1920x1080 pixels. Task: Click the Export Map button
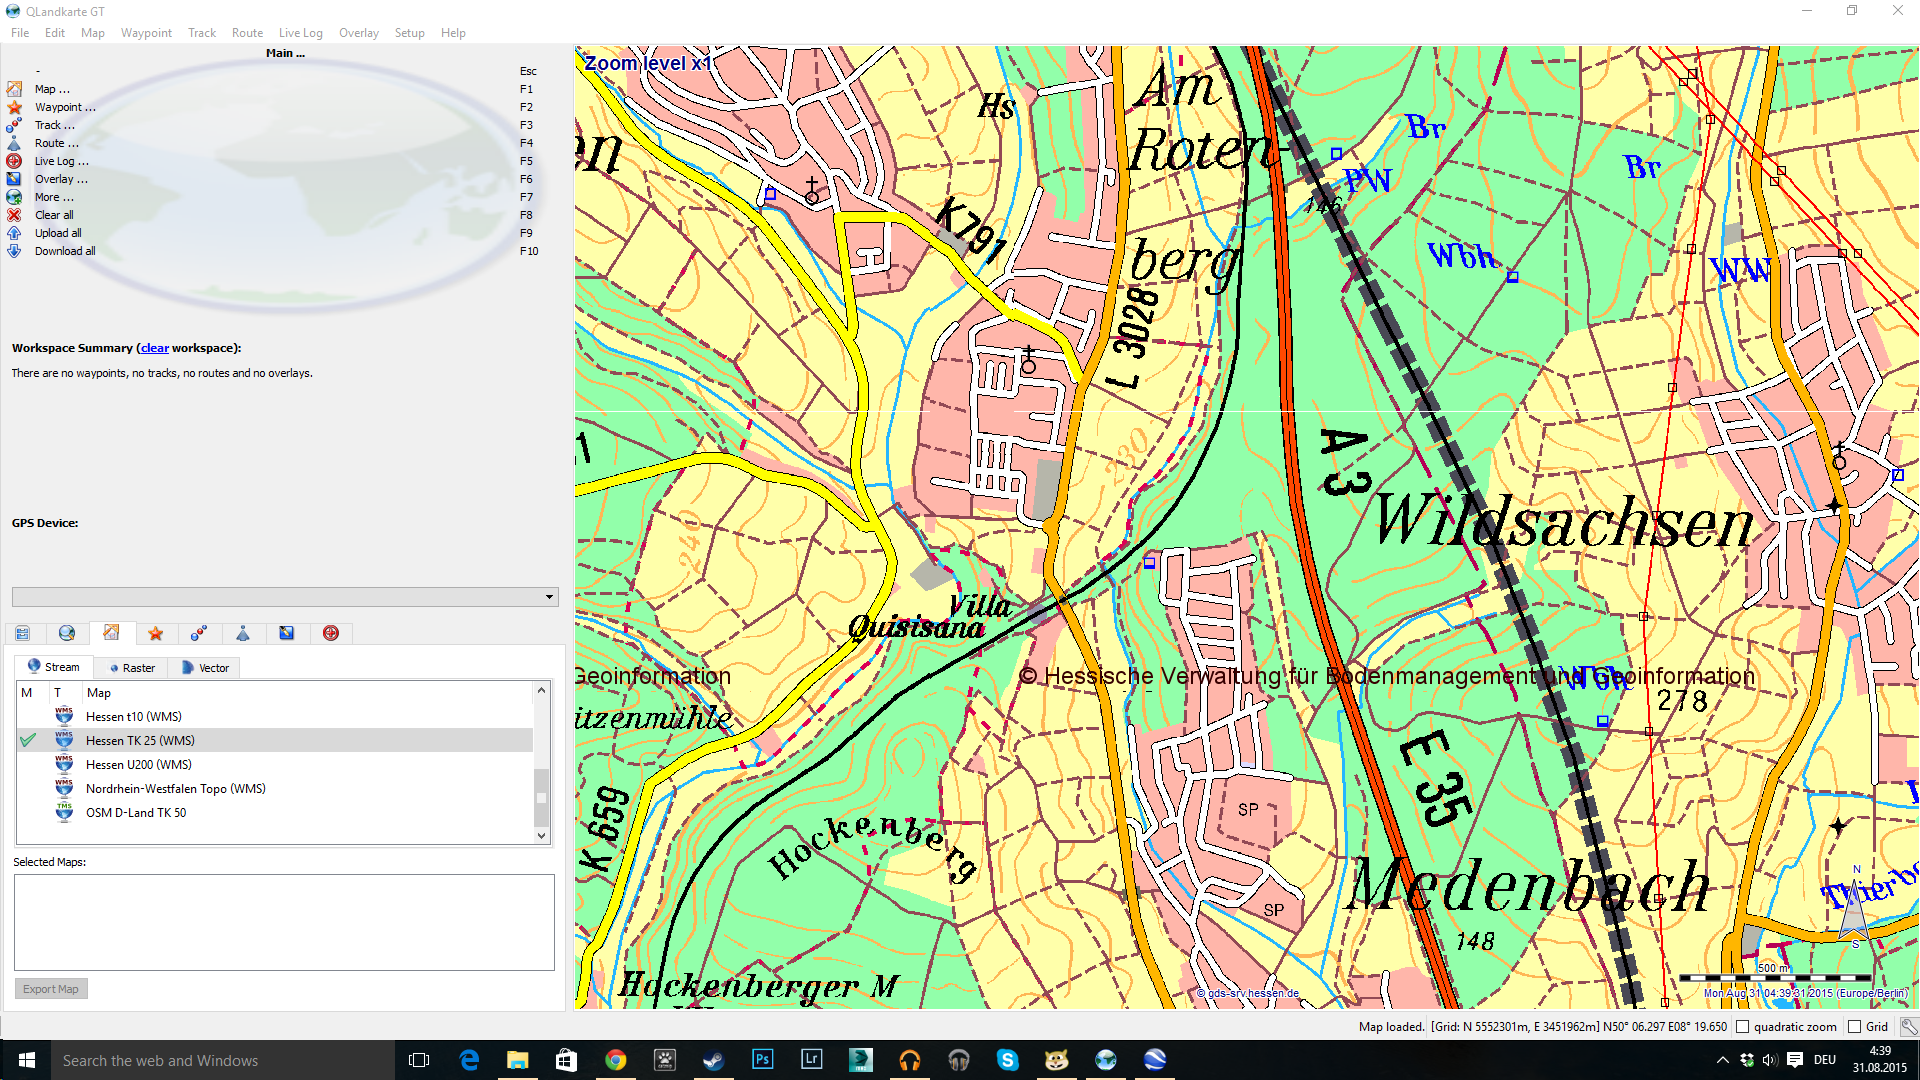click(x=51, y=989)
